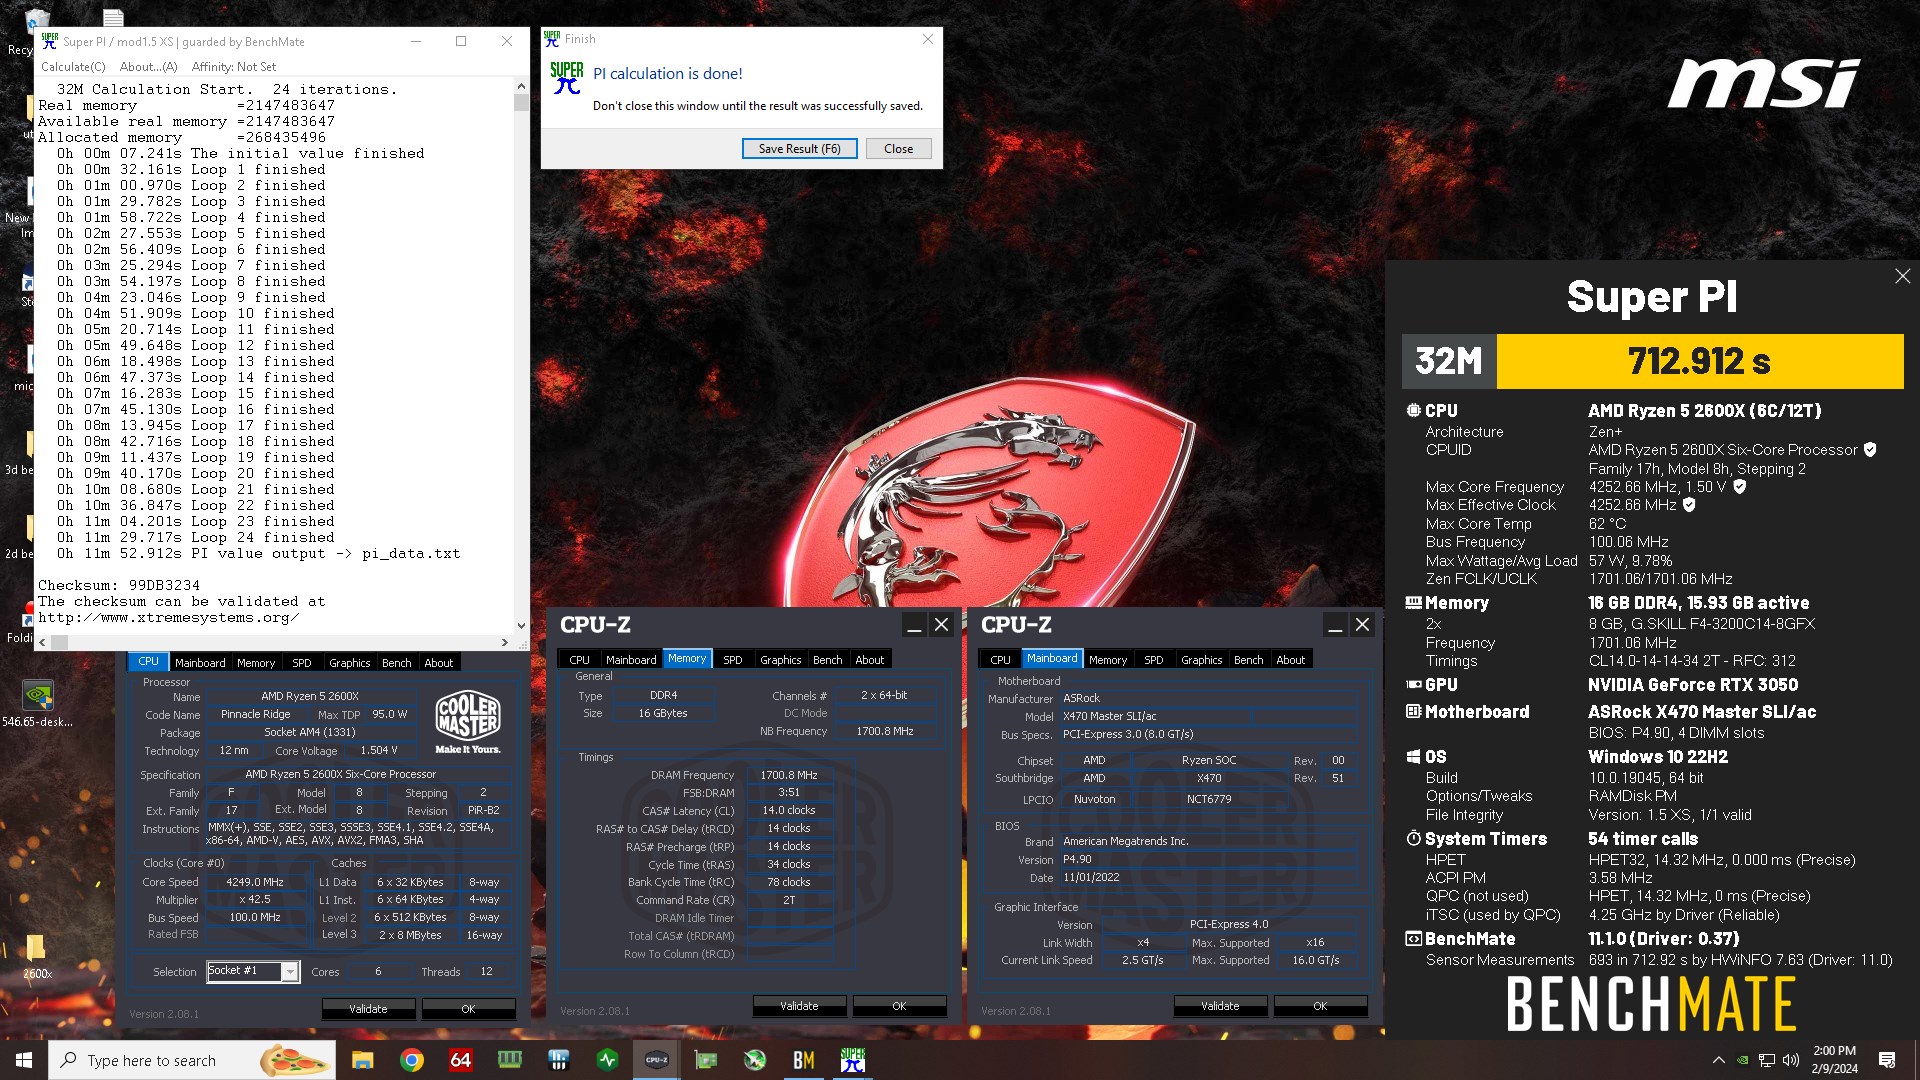
Task: Open Affinity: Not Set menu
Action: 234,67
